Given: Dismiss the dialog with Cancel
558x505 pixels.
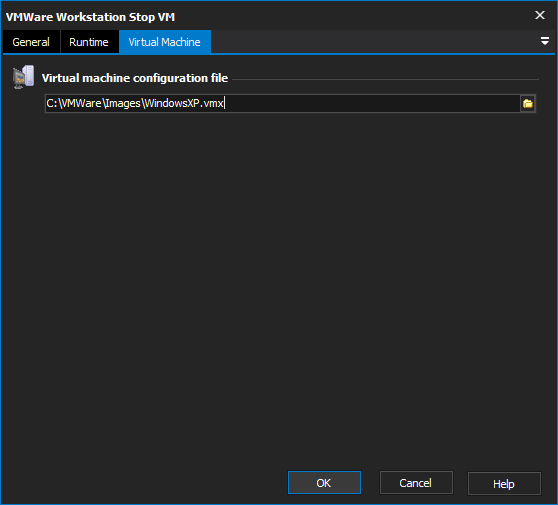Looking at the screenshot, I should (x=416, y=483).
